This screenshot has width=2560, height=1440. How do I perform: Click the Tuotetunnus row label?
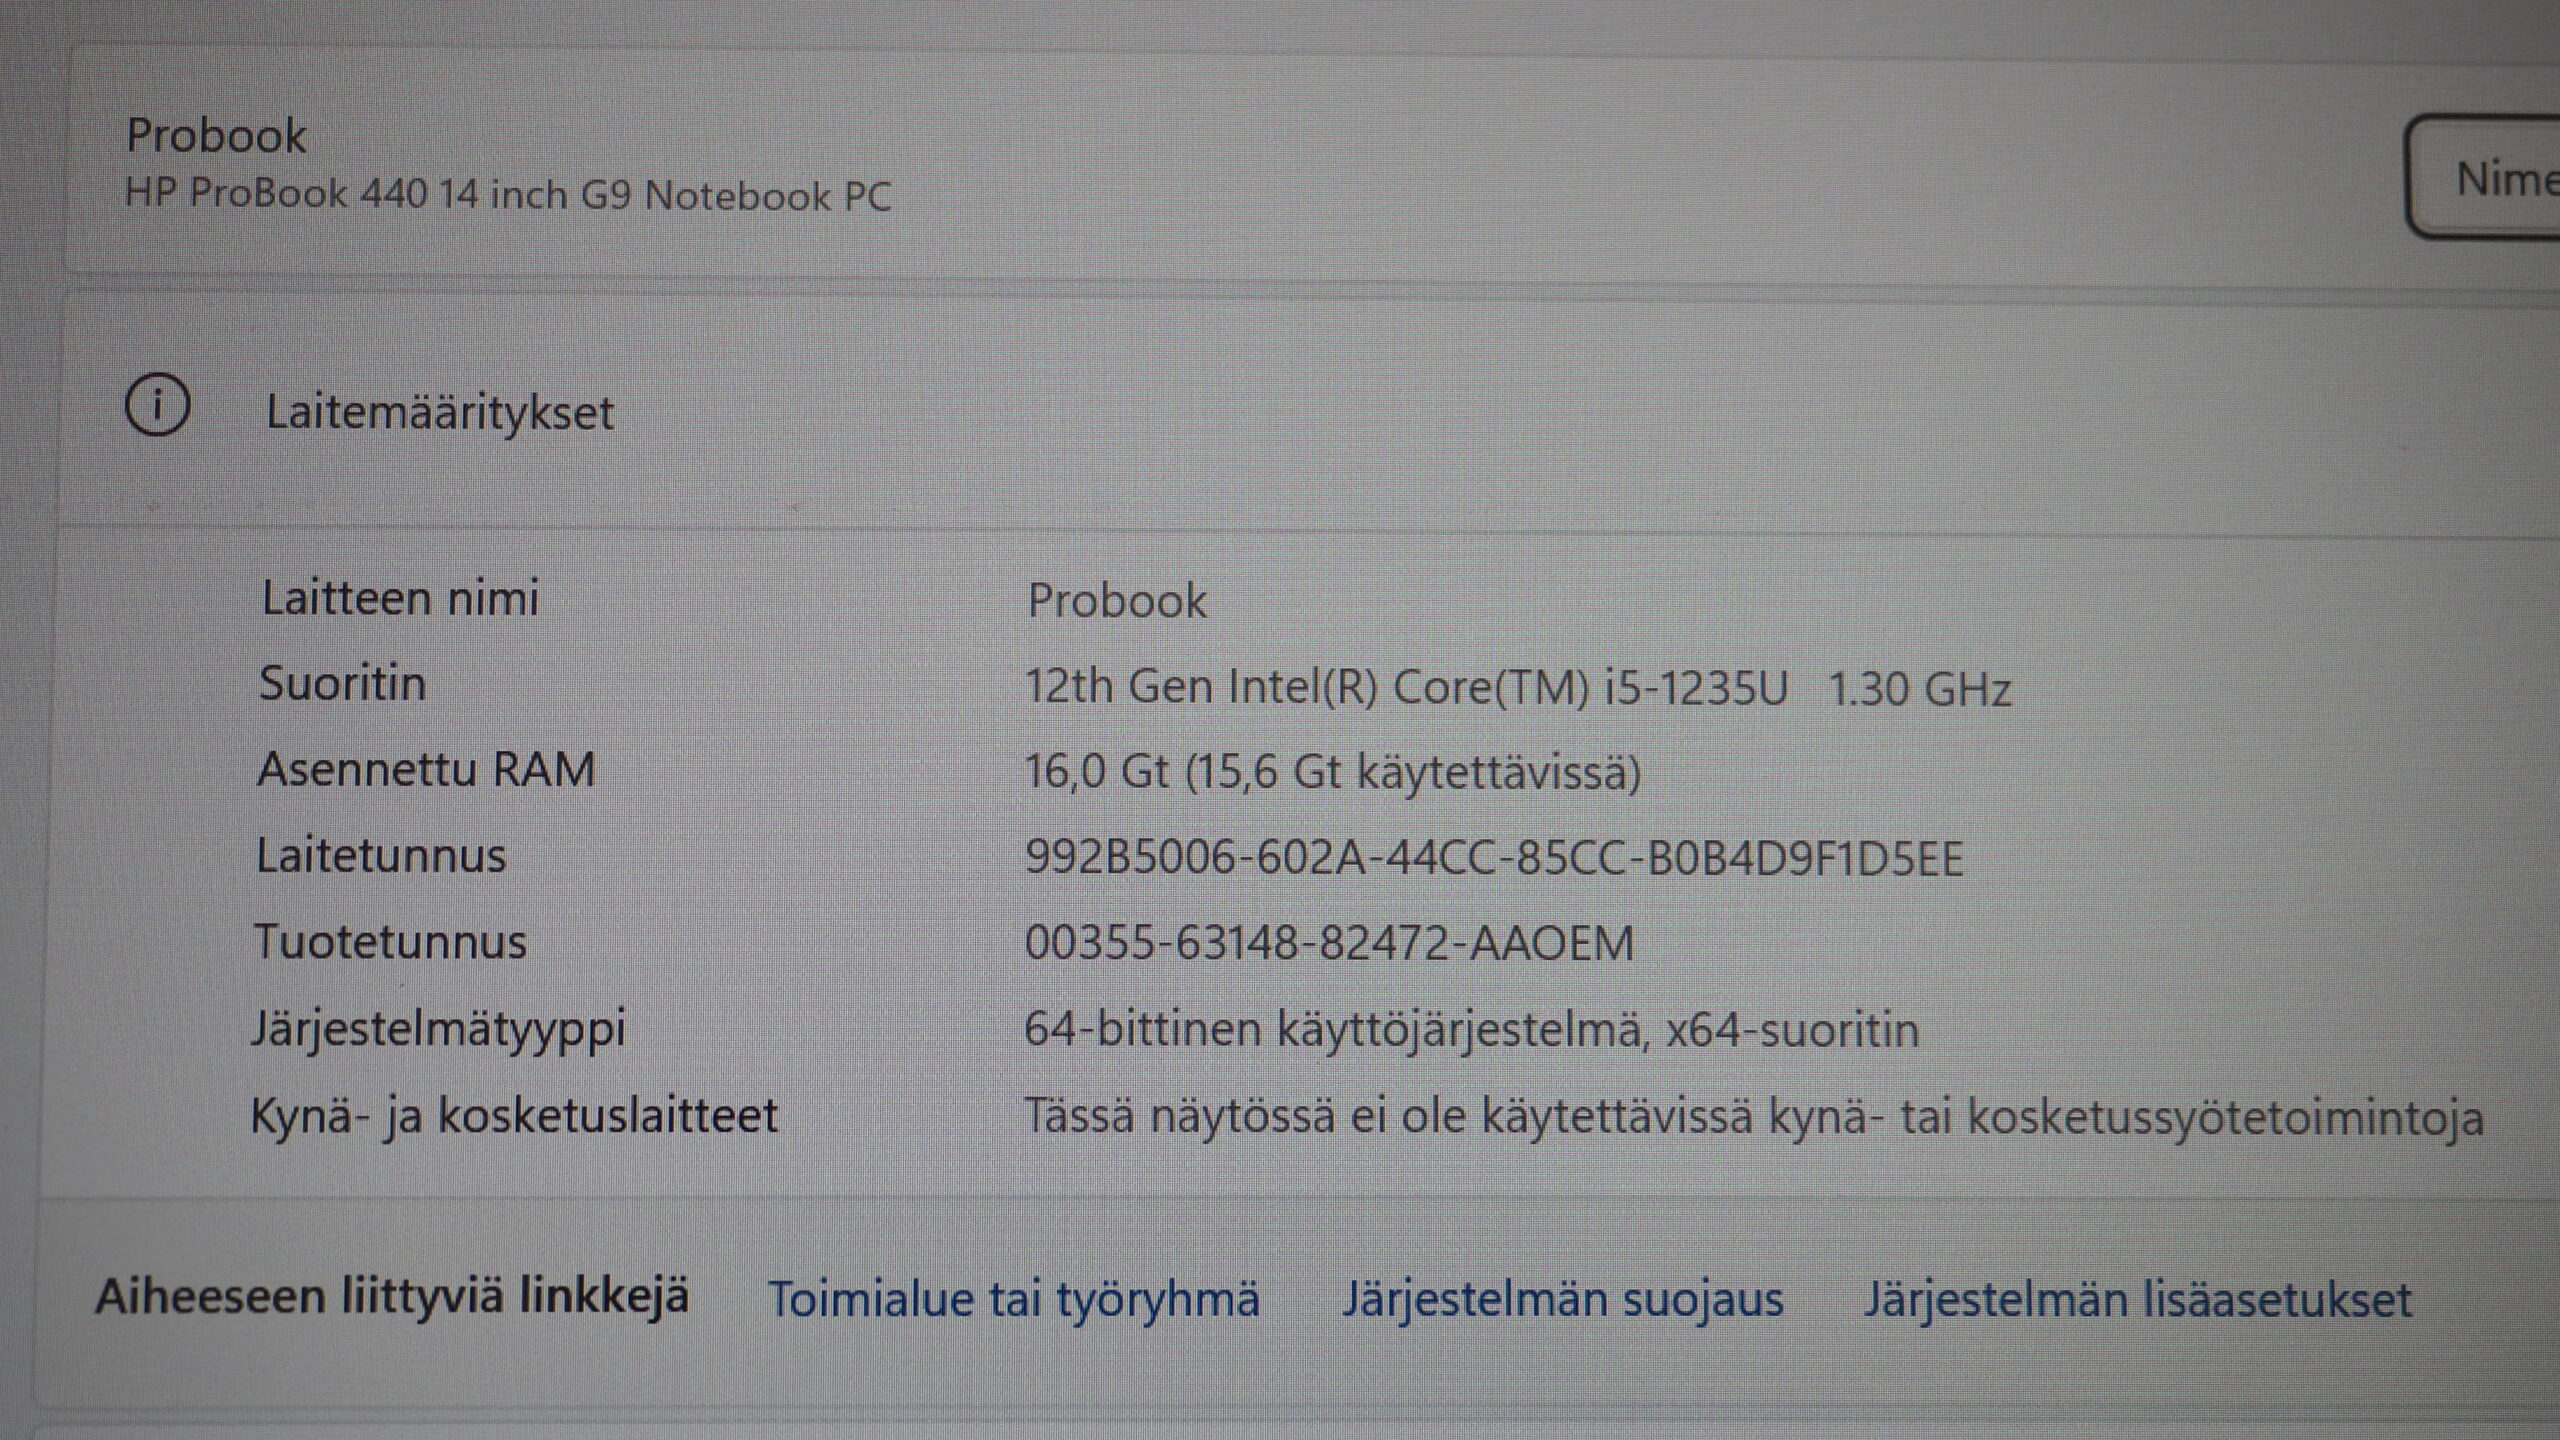coord(390,942)
